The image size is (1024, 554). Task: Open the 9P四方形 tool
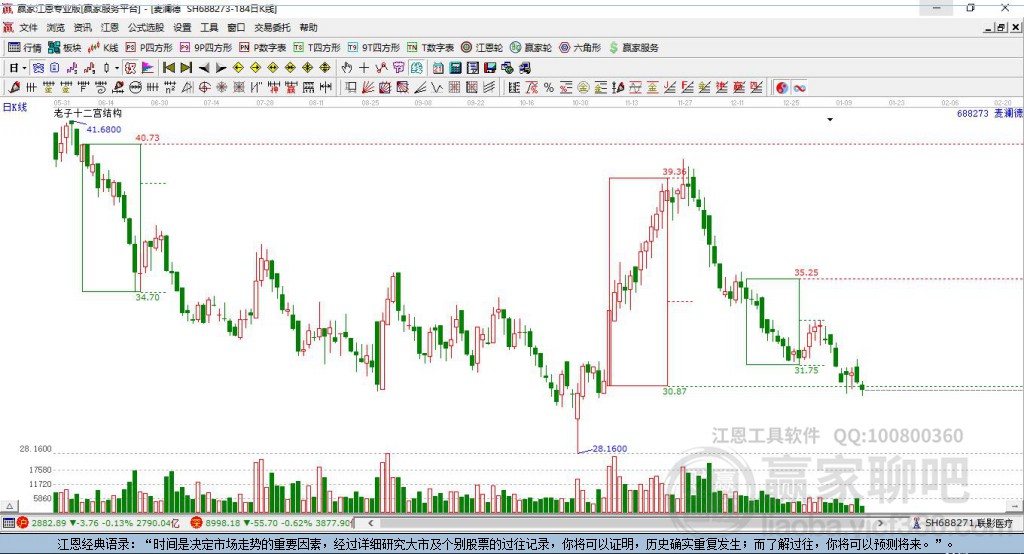pyautogui.click(x=206, y=48)
